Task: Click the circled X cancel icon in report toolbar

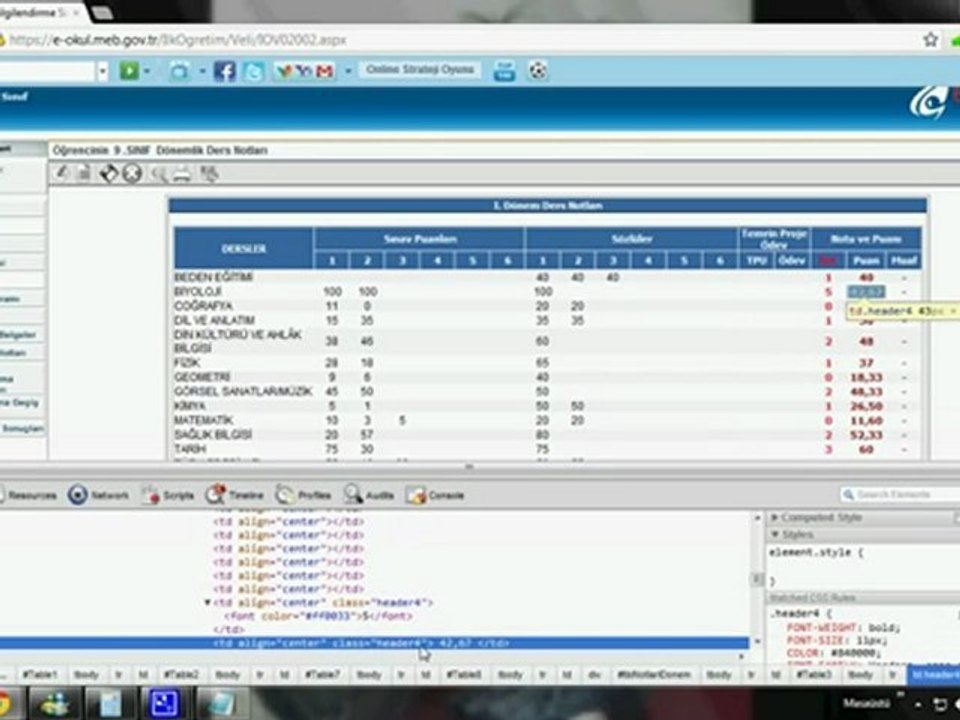Action: [132, 173]
